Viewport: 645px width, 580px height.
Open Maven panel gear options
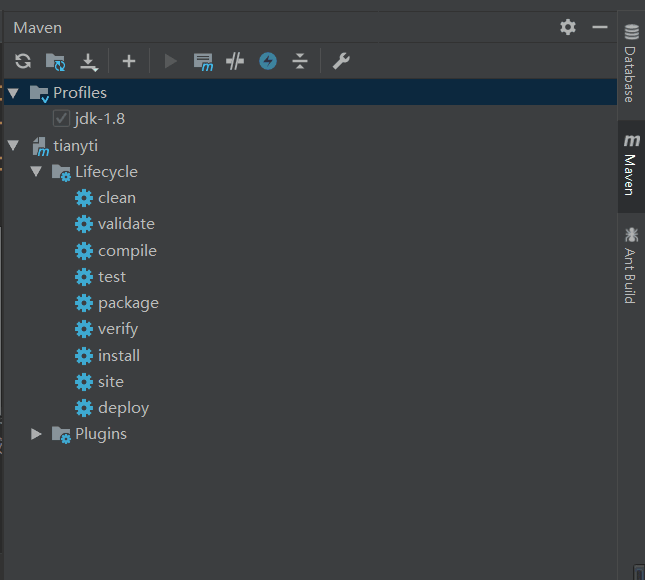click(x=568, y=28)
